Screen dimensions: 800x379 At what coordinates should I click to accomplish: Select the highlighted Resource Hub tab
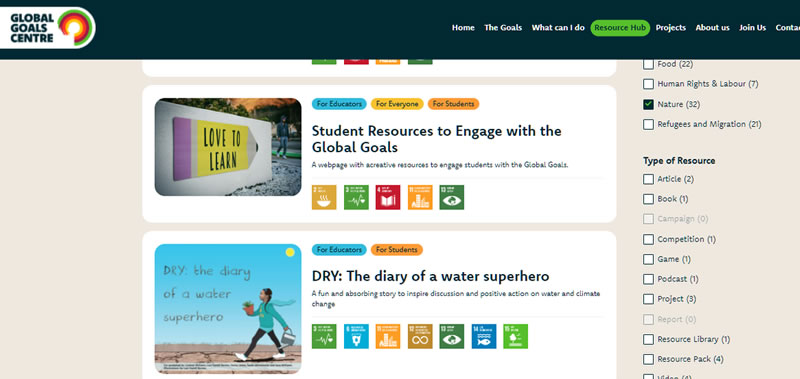pyautogui.click(x=620, y=28)
